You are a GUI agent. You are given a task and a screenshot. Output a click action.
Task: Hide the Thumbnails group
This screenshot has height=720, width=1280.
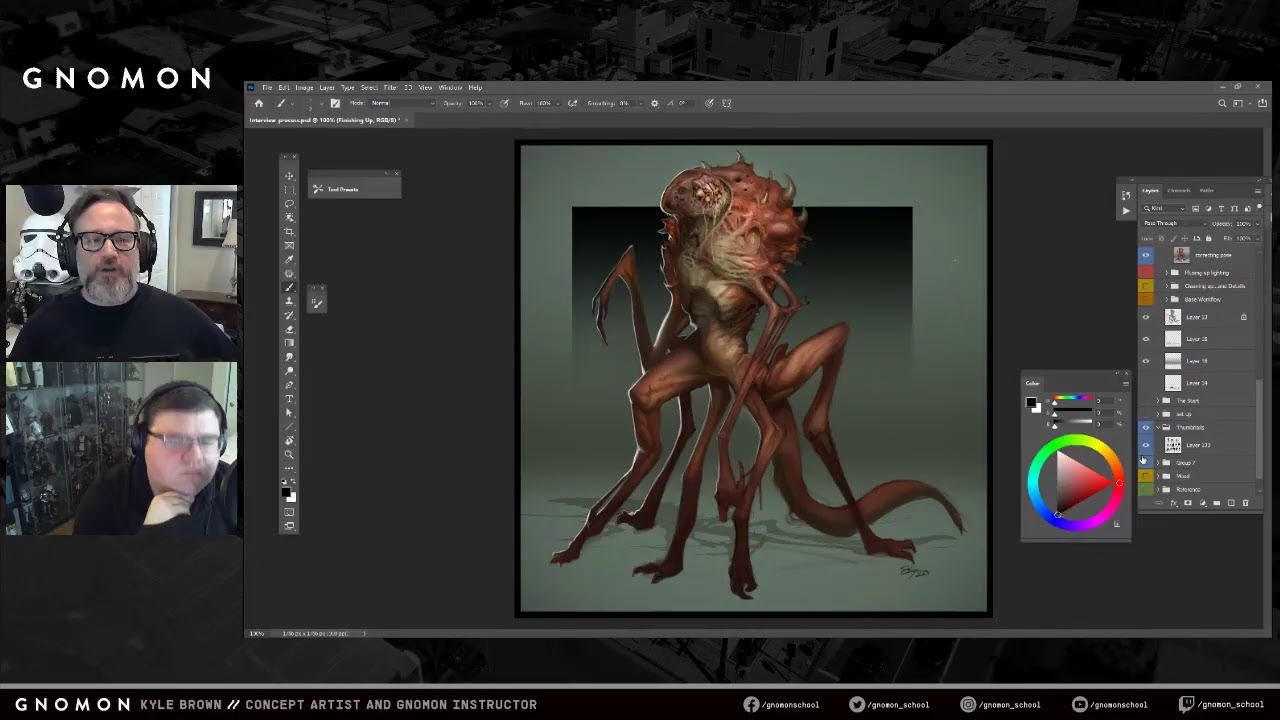(1146, 427)
